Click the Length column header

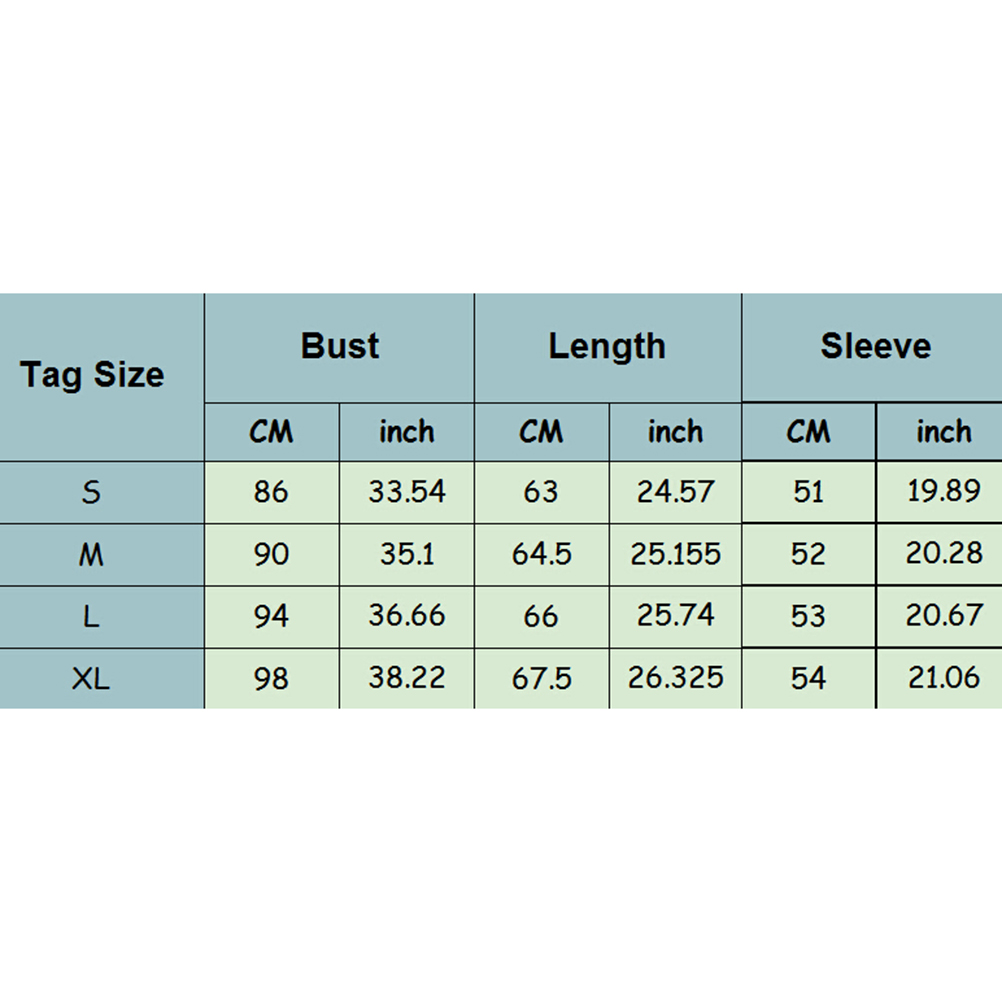(x=607, y=346)
